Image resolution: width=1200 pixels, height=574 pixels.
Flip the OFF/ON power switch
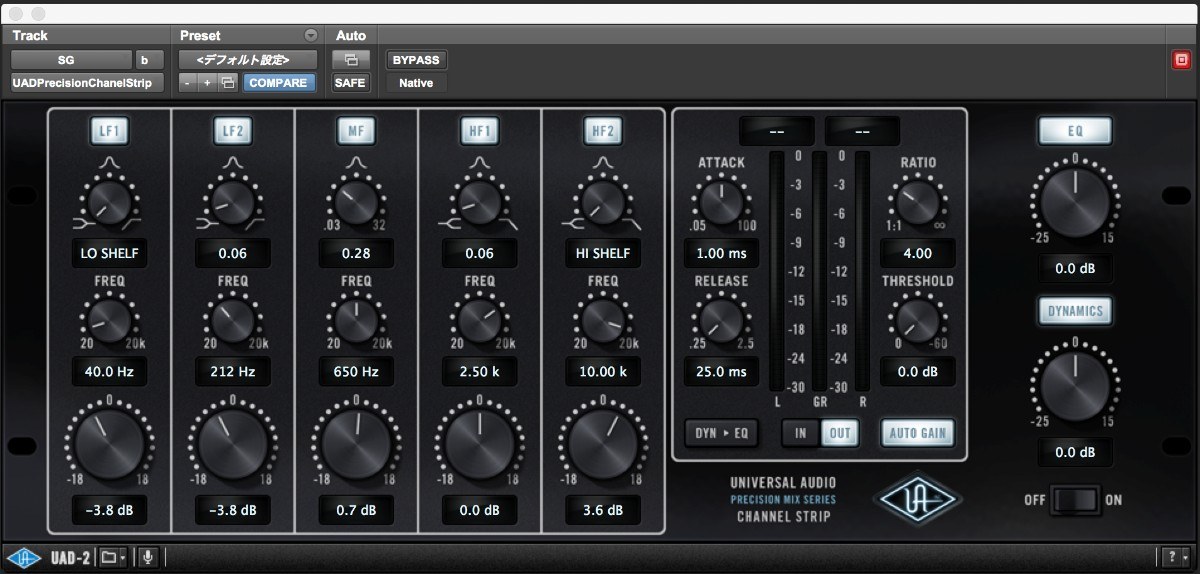pos(1075,499)
